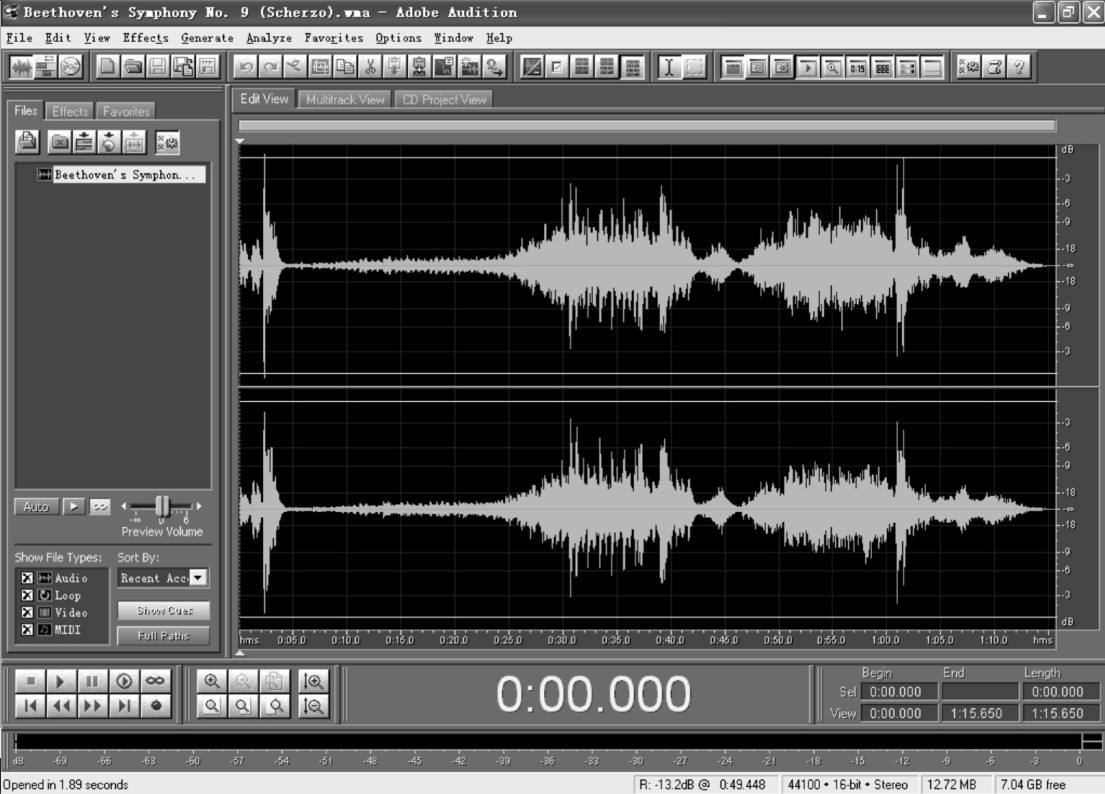Open the Favorites tab in left panel
The image size is (1105, 794).
(x=126, y=111)
